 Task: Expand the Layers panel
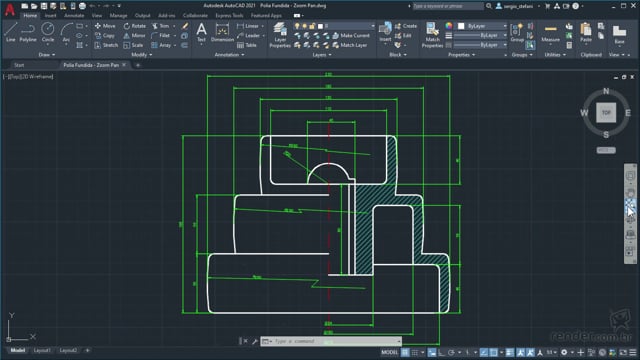pyautogui.click(x=322, y=55)
